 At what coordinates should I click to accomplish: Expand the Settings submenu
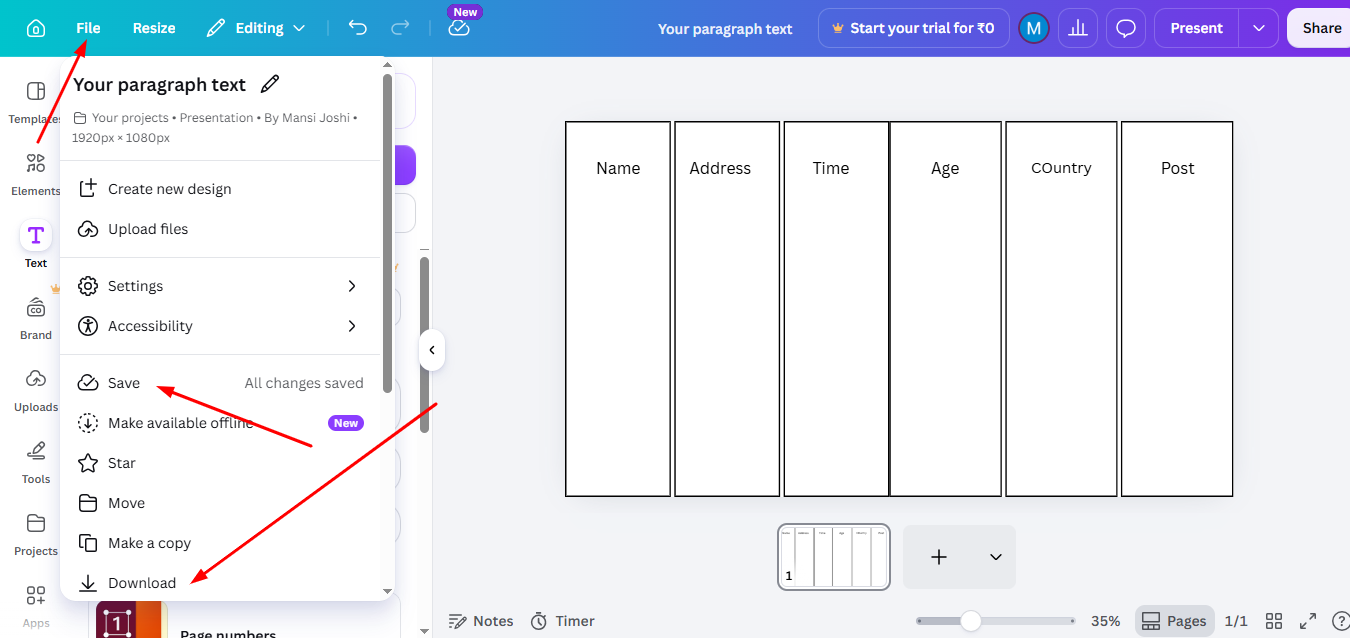(220, 286)
